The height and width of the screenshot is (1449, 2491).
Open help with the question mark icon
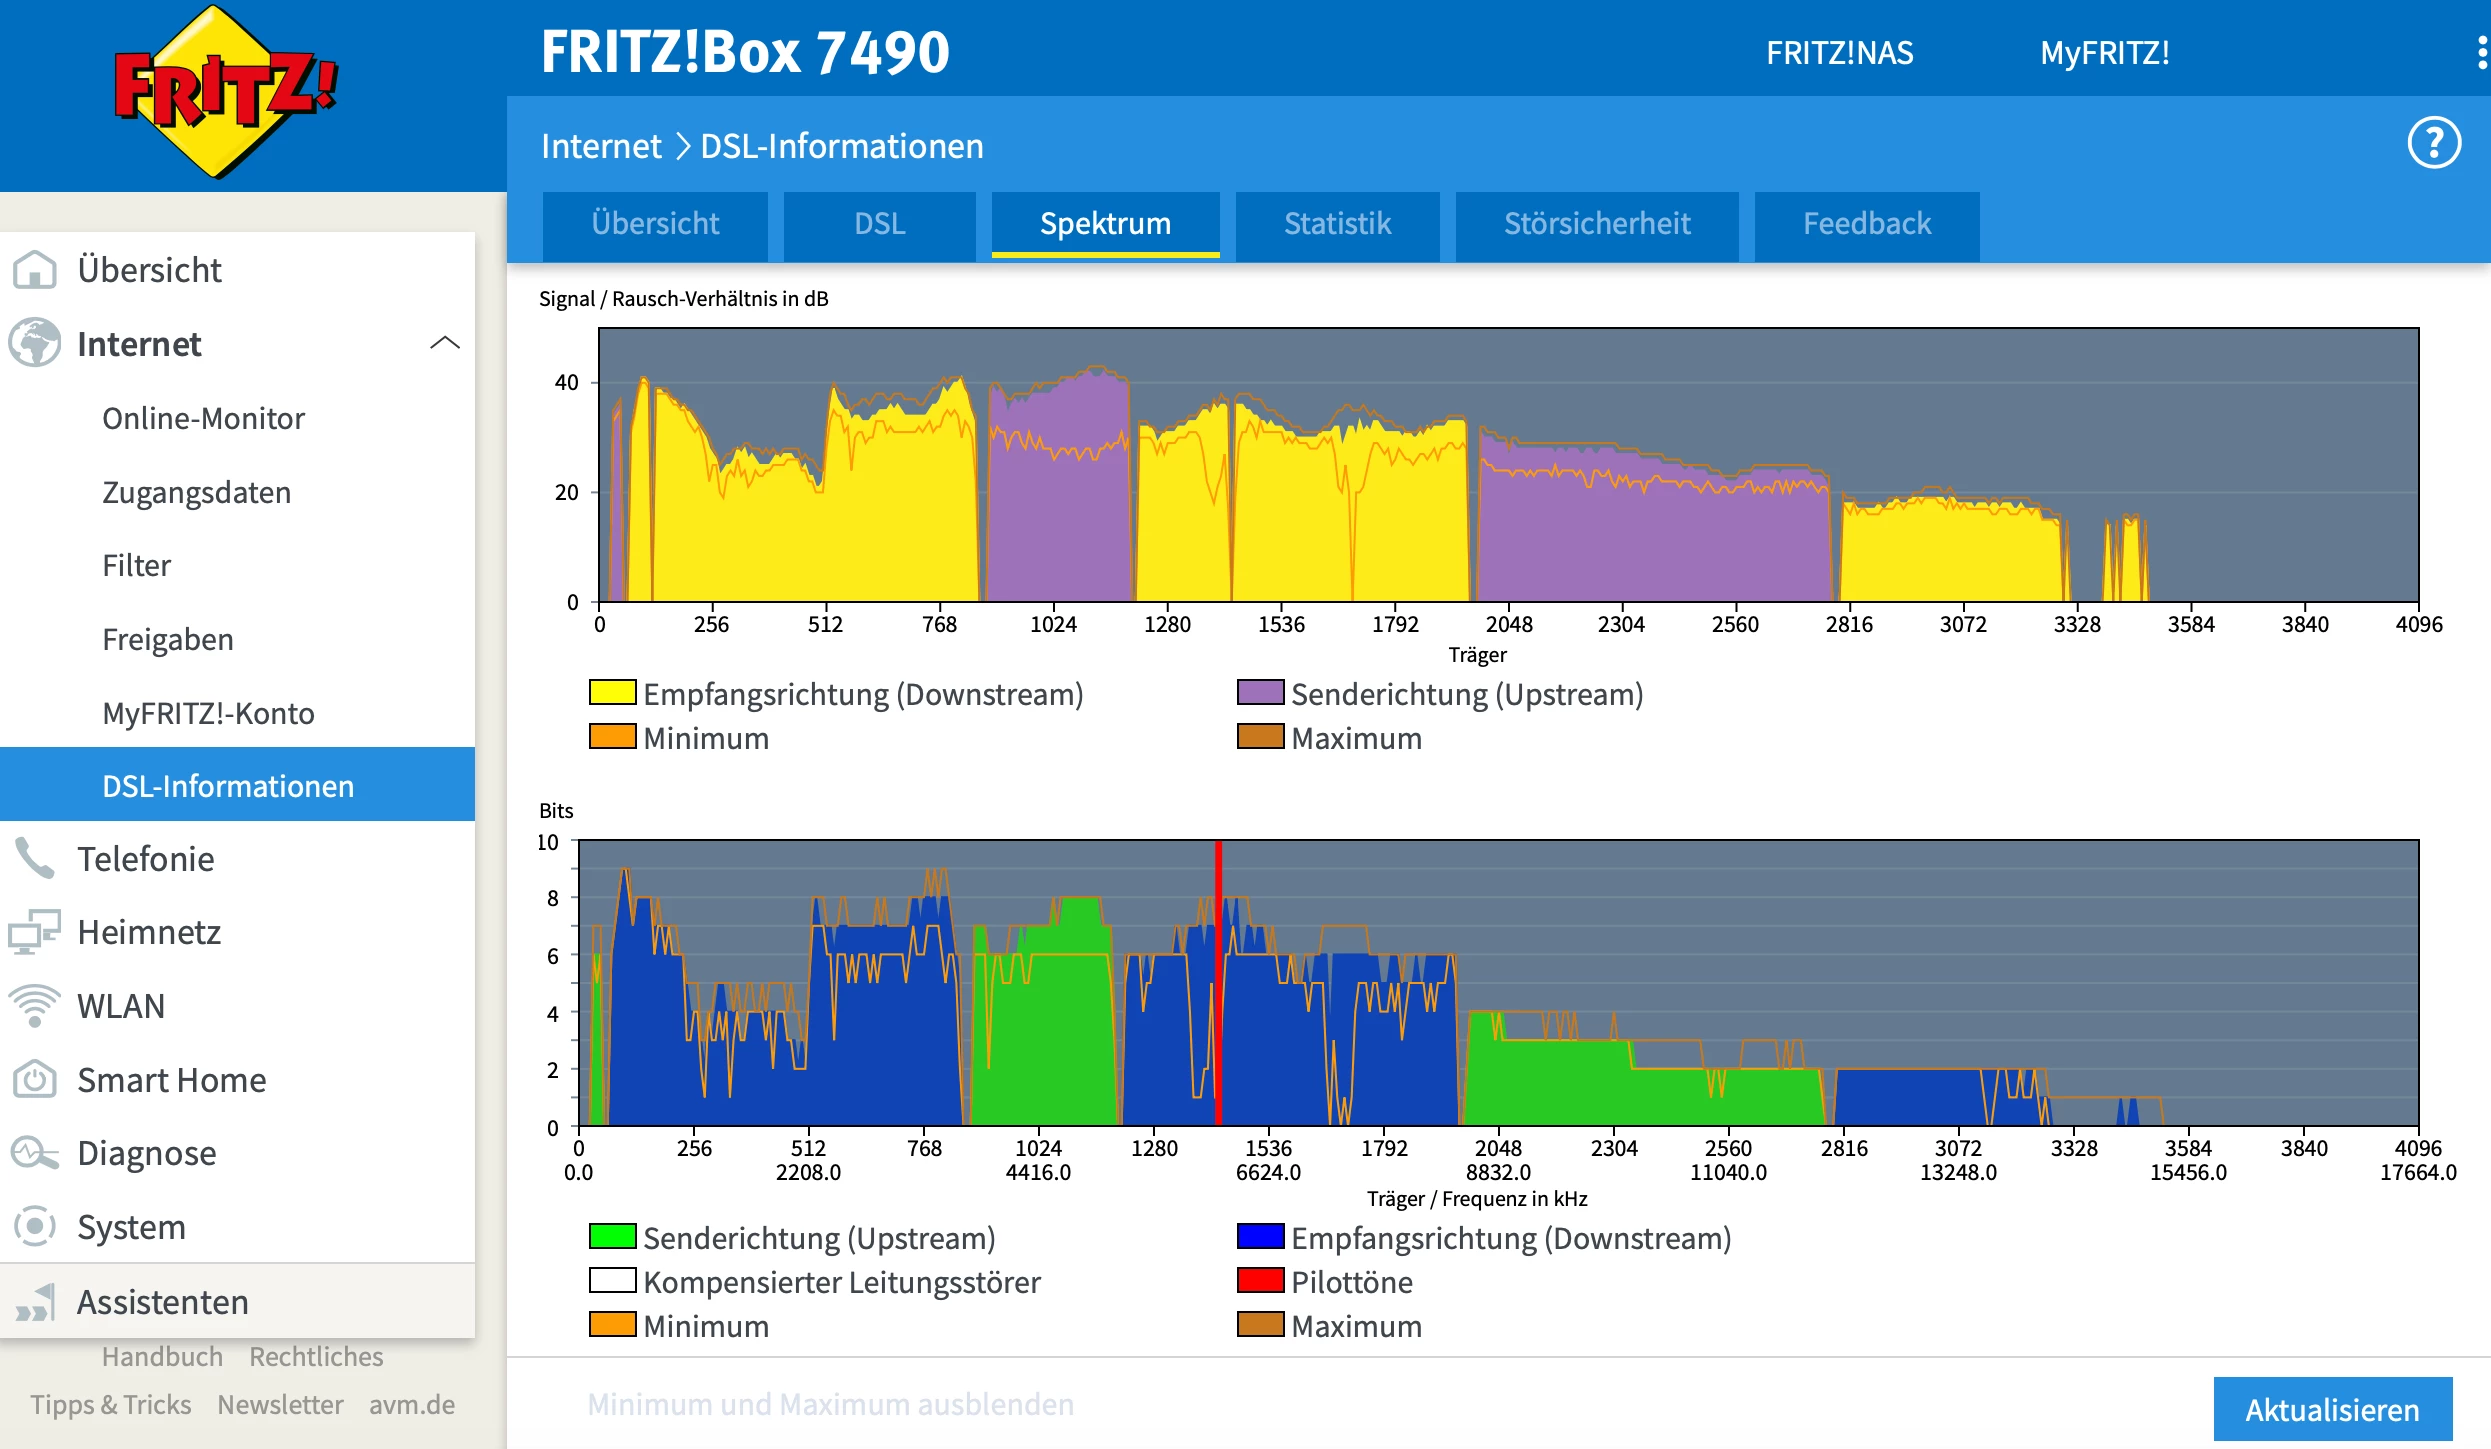pyautogui.click(x=2433, y=144)
